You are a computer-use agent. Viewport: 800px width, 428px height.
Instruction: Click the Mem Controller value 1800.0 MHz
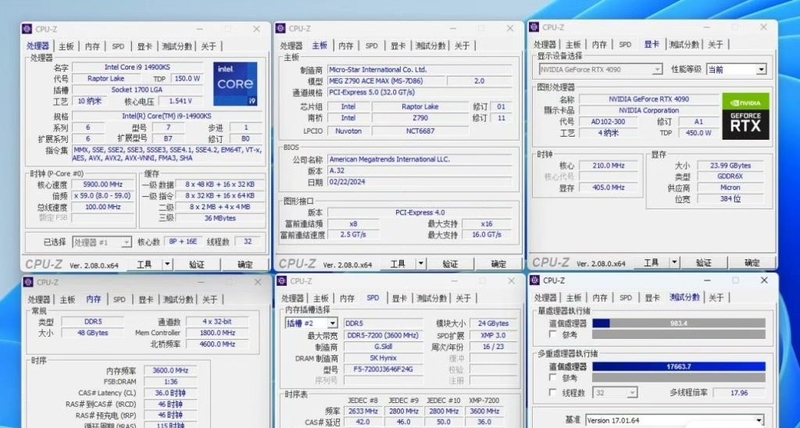coord(217,333)
